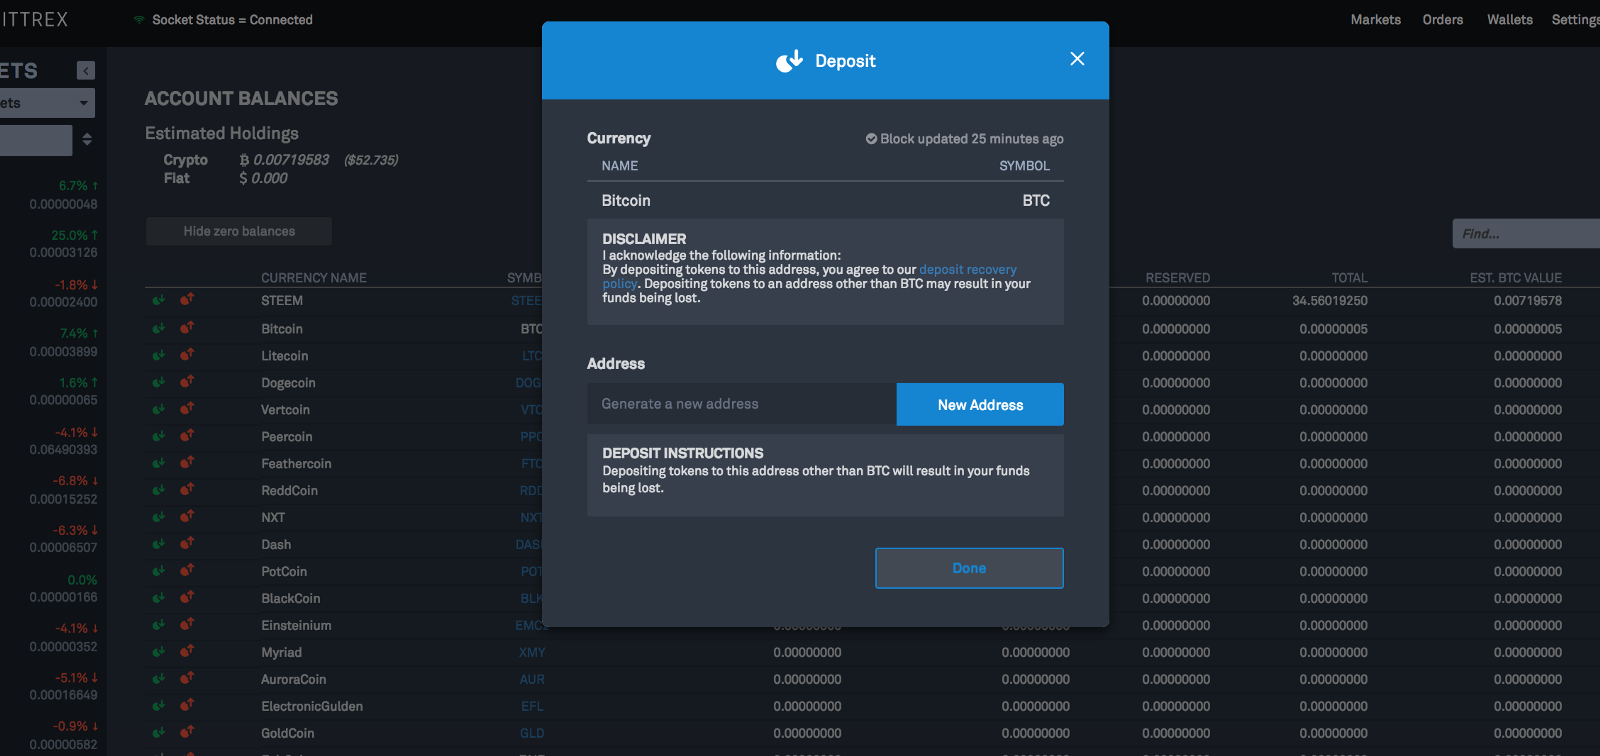Select the Peercoin withdraw icon
Screen dimensions: 1600x756
click(187, 435)
